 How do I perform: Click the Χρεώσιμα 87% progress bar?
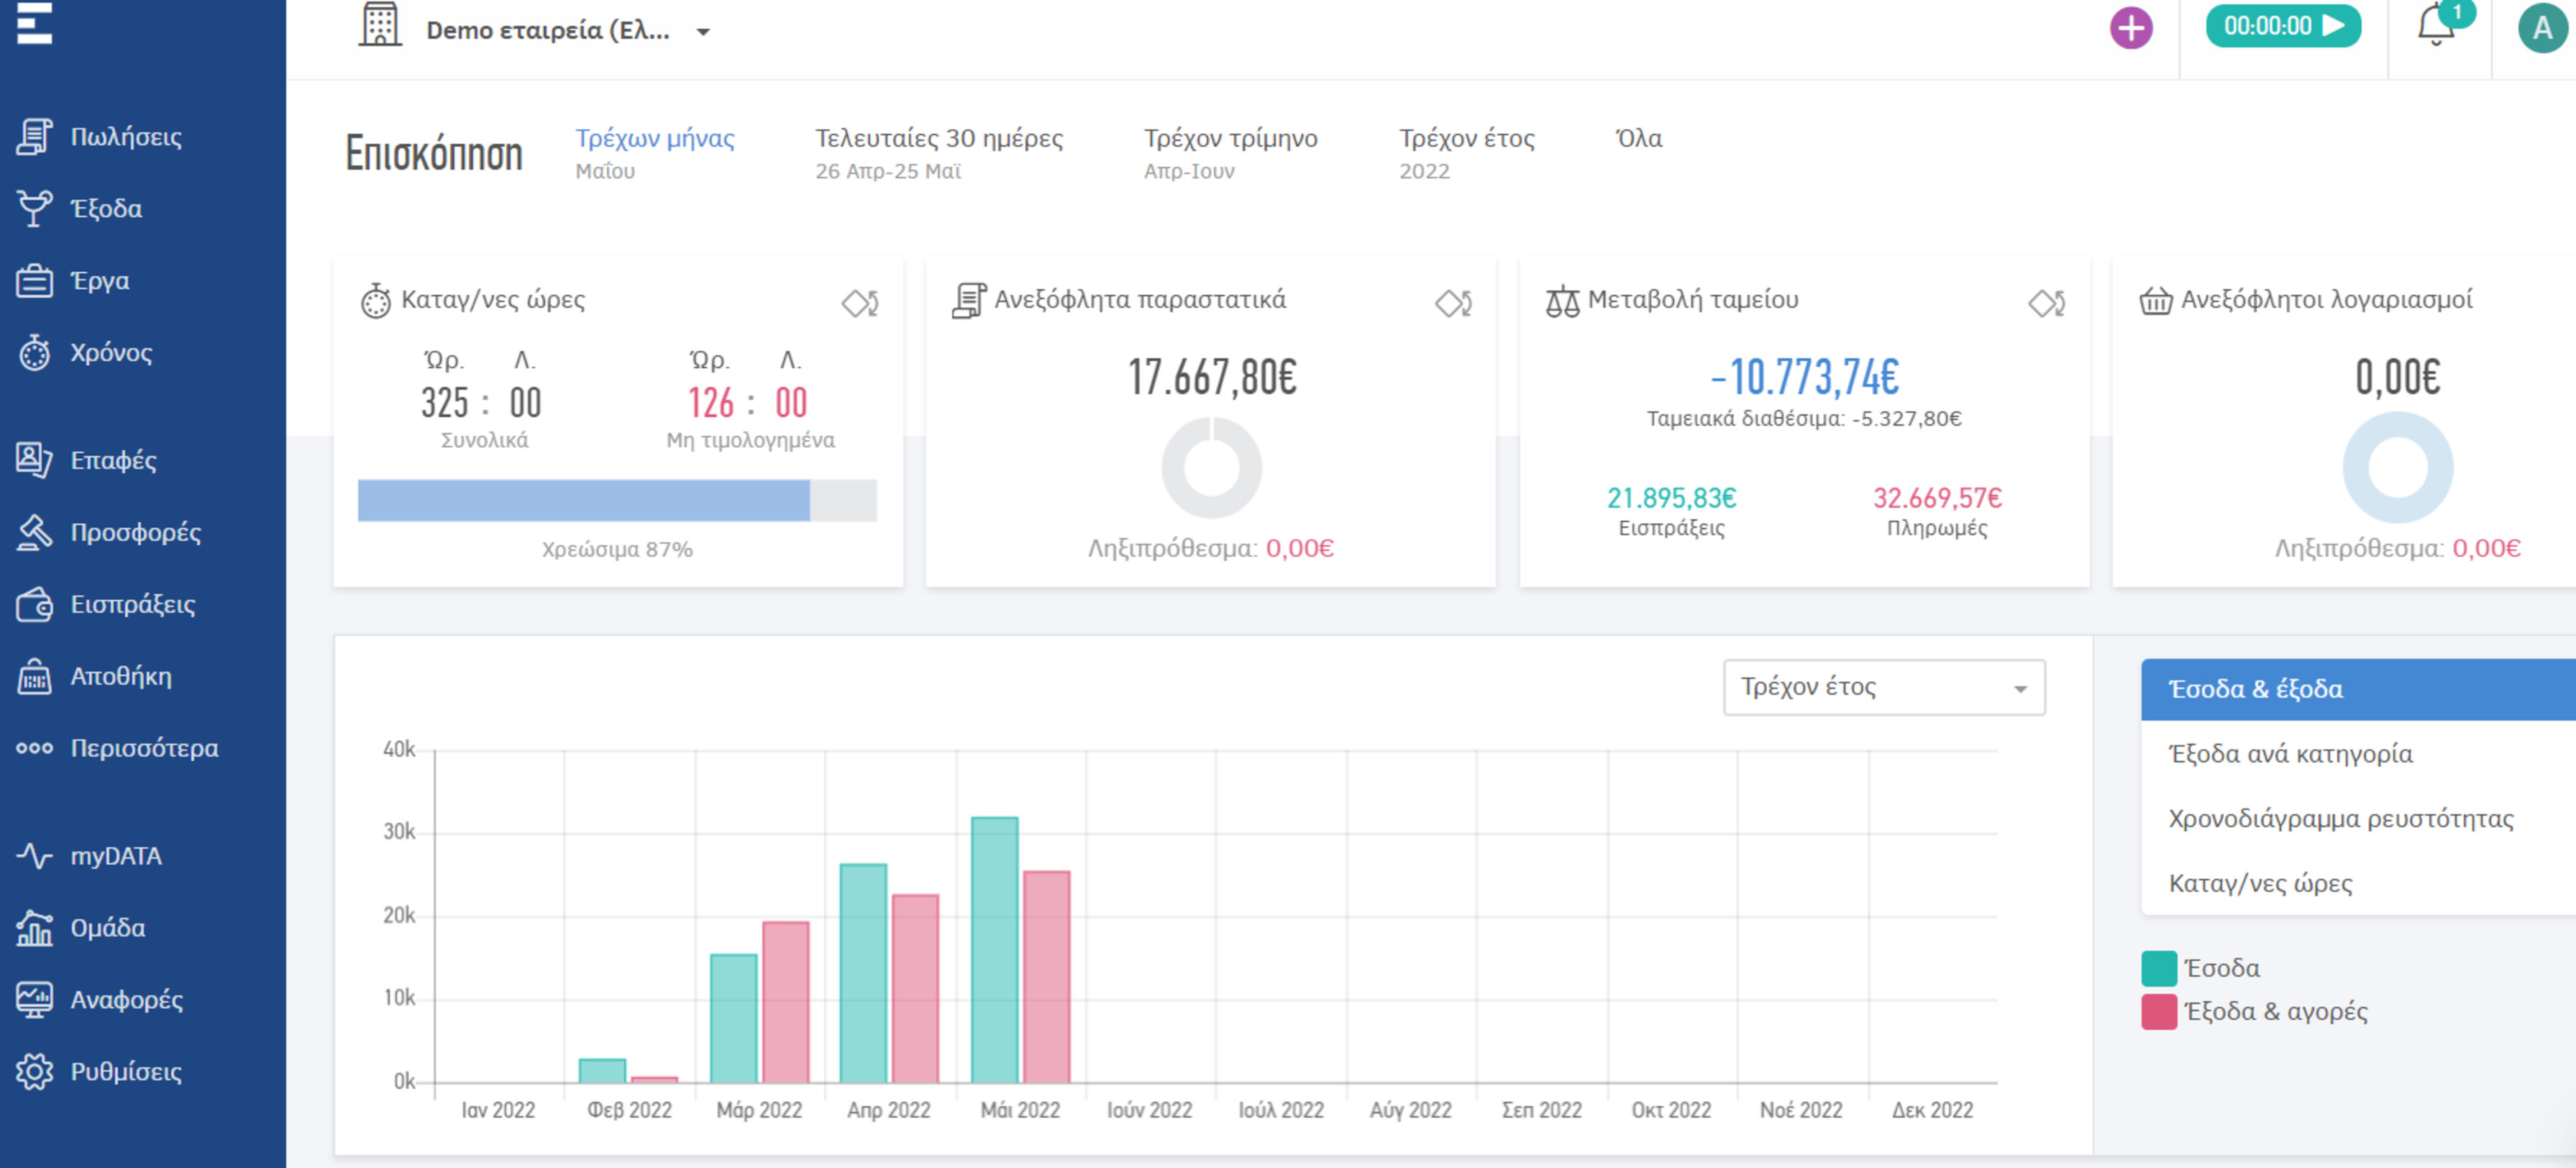[617, 500]
